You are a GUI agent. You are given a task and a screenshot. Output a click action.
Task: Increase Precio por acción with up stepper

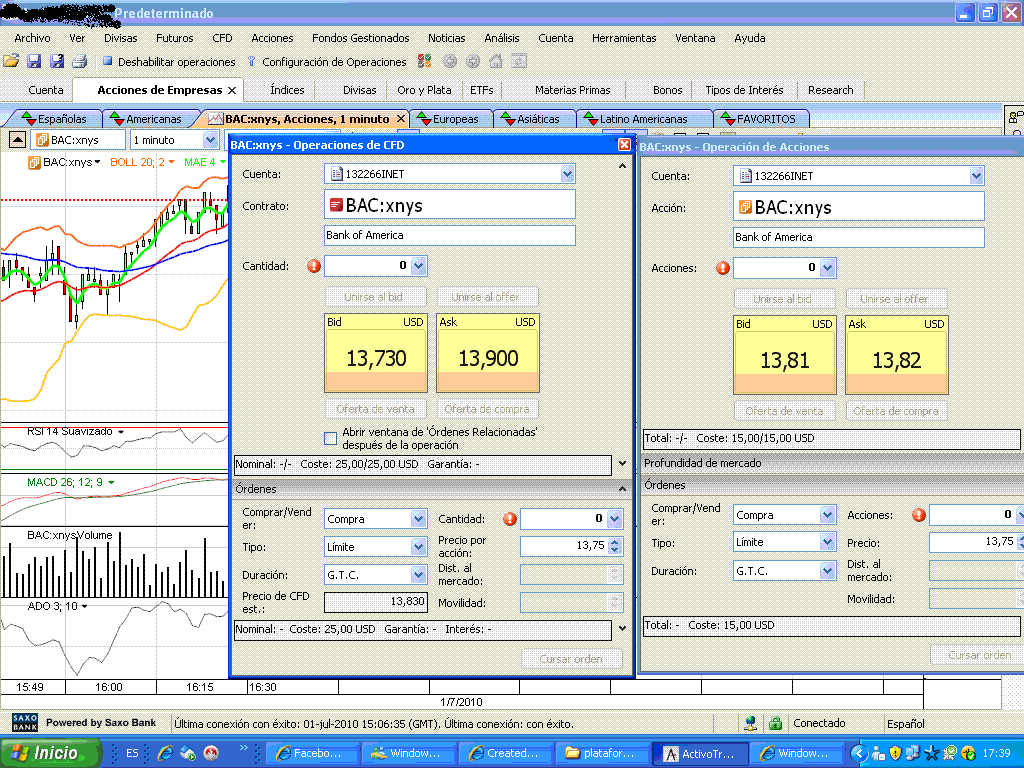point(615,542)
